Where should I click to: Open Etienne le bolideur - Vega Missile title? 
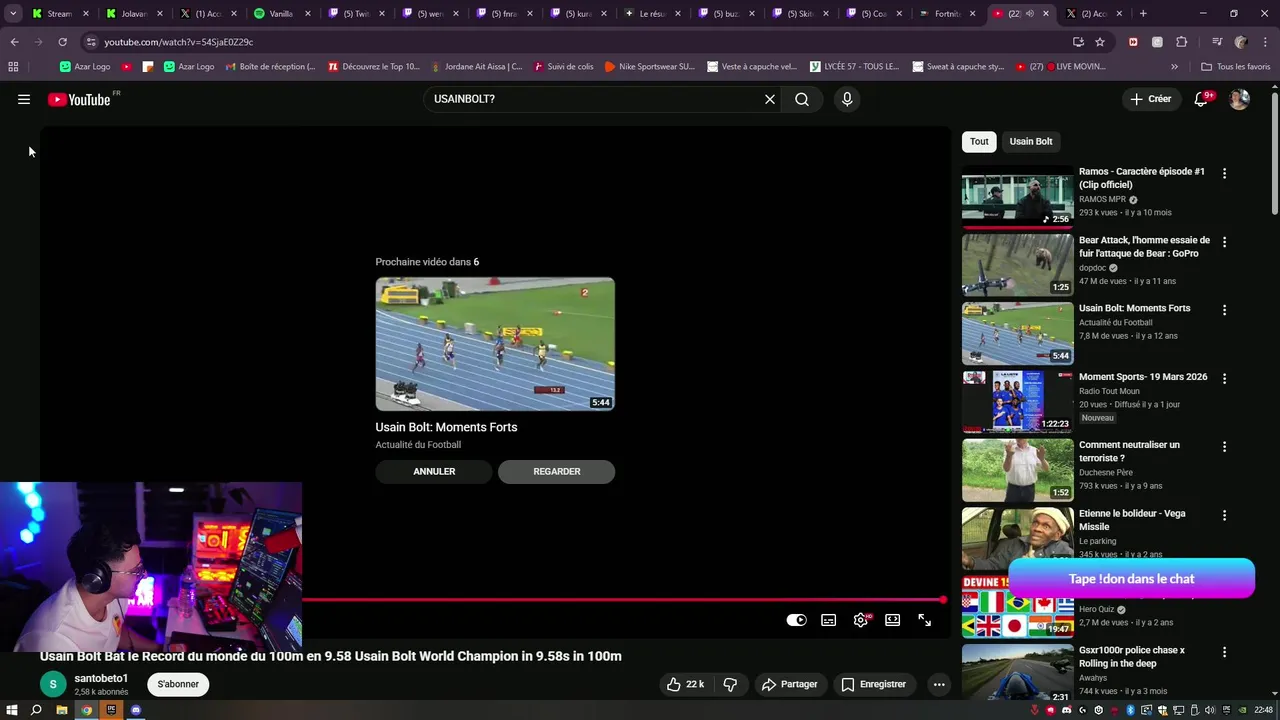[1132, 520]
